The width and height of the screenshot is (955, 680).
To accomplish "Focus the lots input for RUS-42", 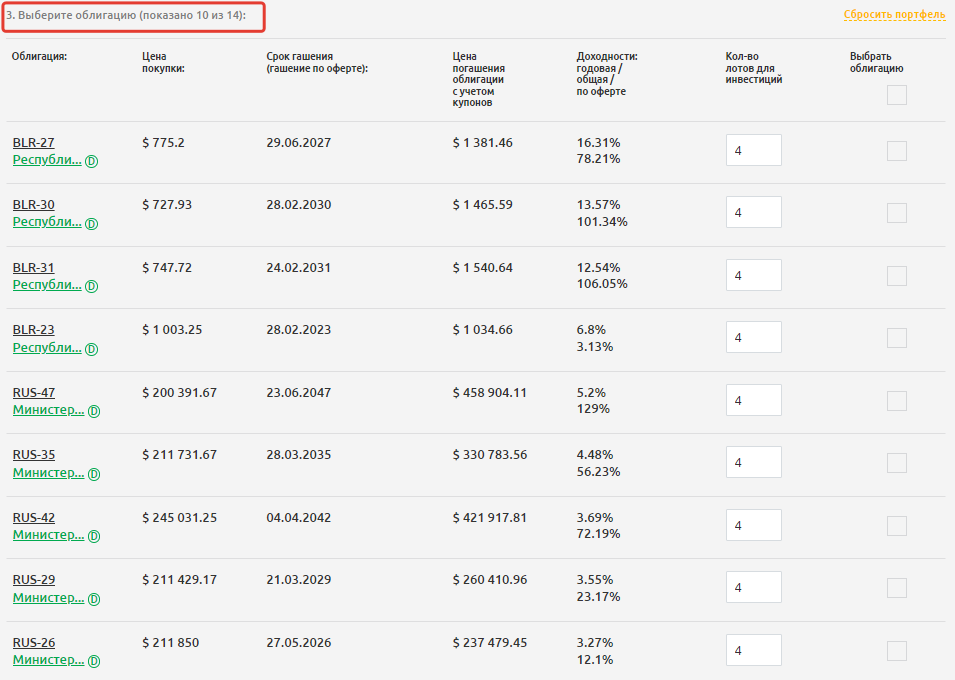I will [x=753, y=526].
